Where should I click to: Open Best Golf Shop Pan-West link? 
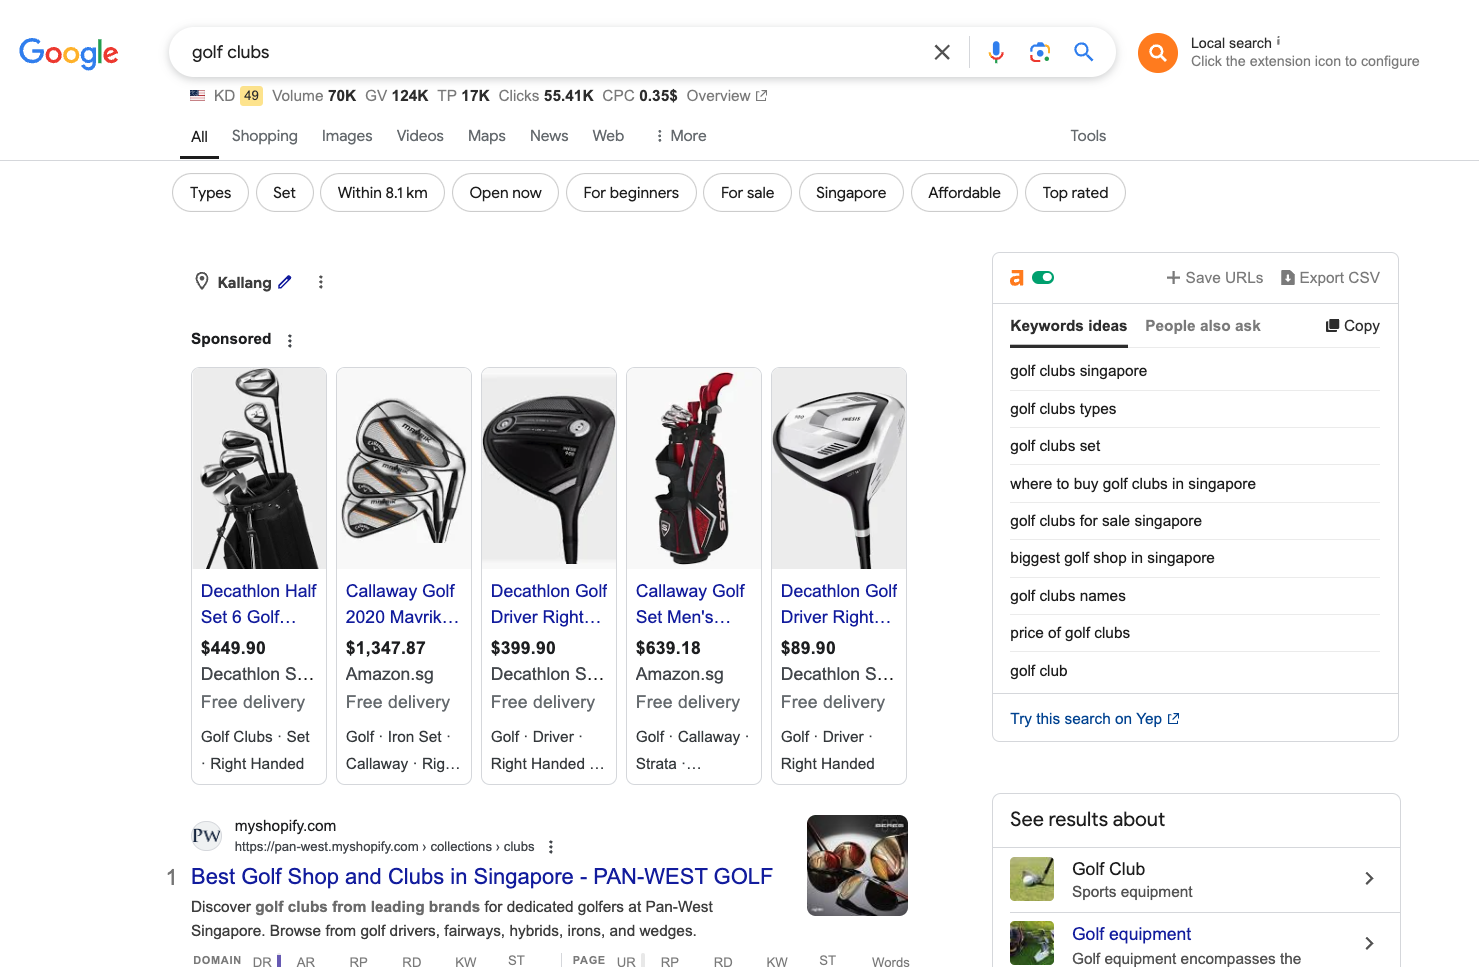[481, 877]
